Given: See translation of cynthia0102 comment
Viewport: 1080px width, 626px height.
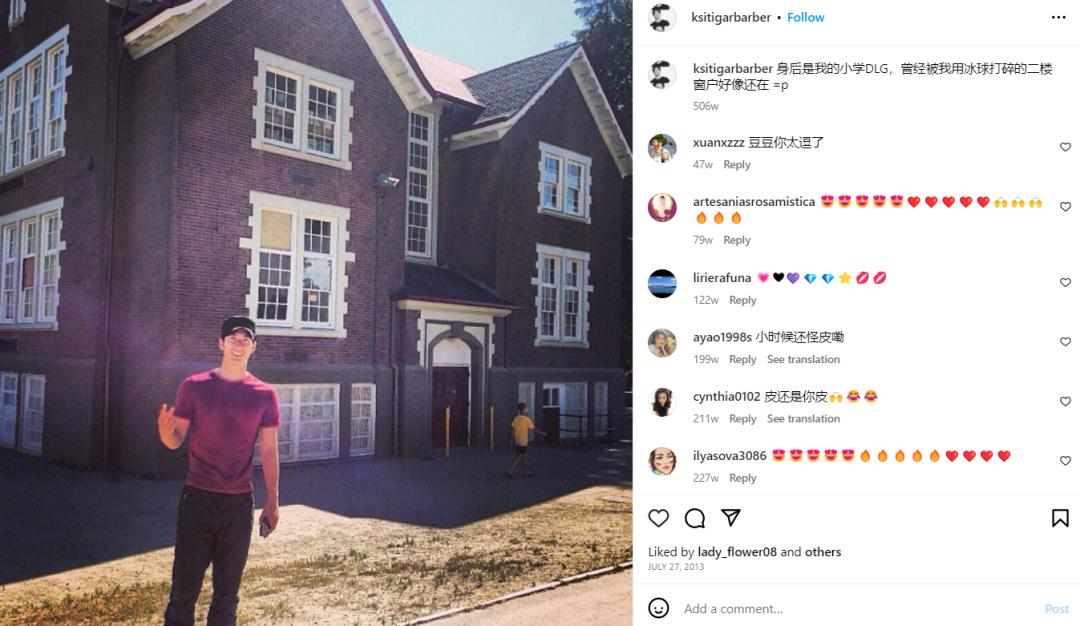Looking at the screenshot, I should coord(803,419).
